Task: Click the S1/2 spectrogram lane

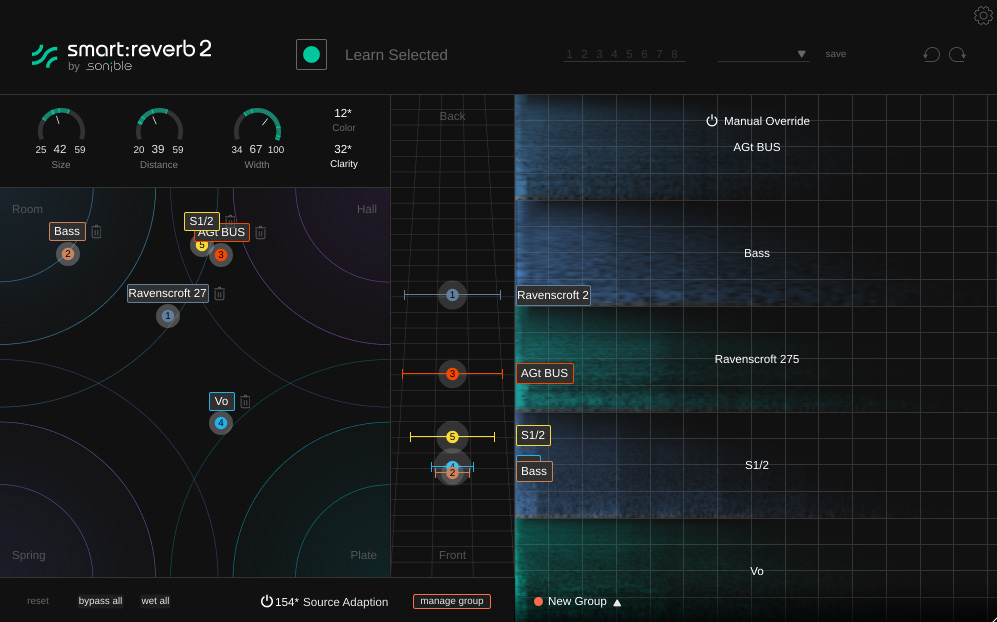Action: click(756, 466)
